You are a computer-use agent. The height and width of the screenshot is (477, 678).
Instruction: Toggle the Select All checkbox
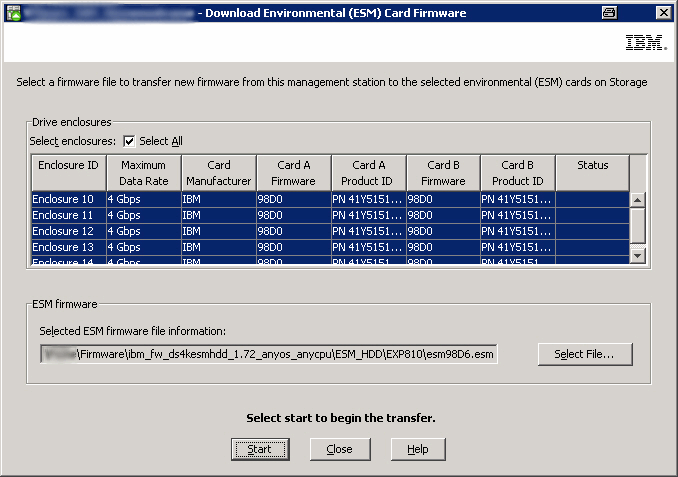click(x=129, y=141)
